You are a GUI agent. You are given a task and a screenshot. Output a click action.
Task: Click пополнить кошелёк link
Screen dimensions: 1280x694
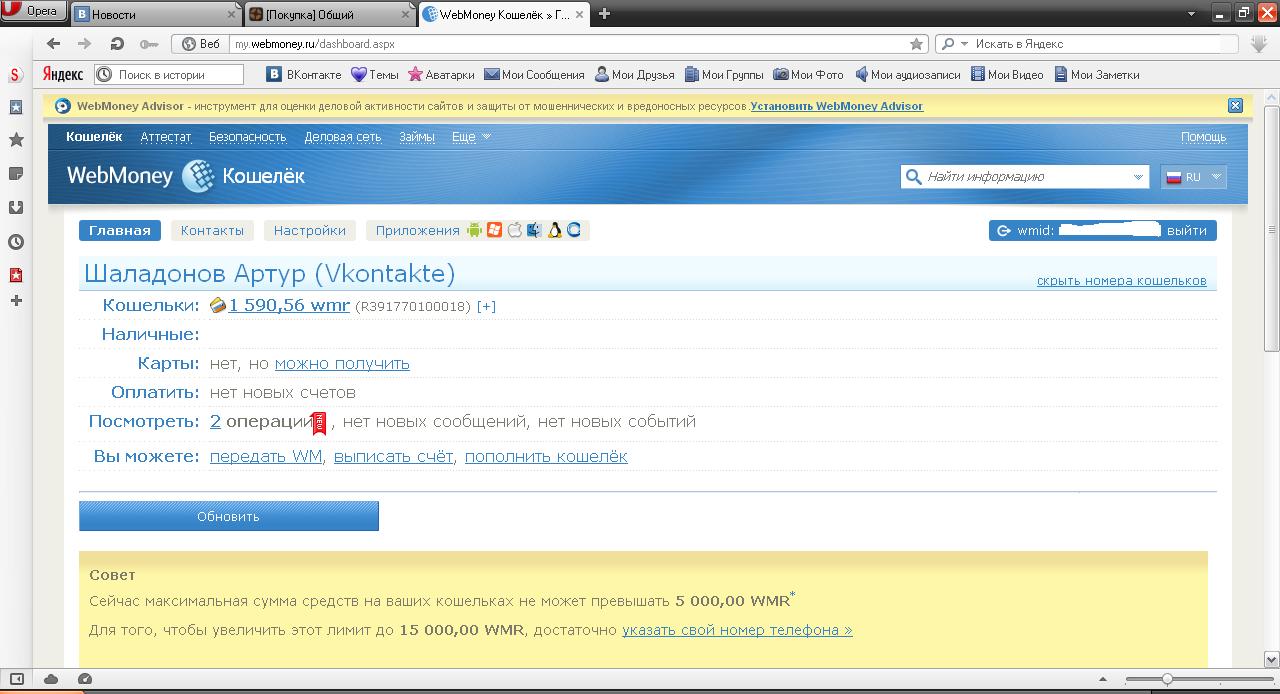coord(546,456)
